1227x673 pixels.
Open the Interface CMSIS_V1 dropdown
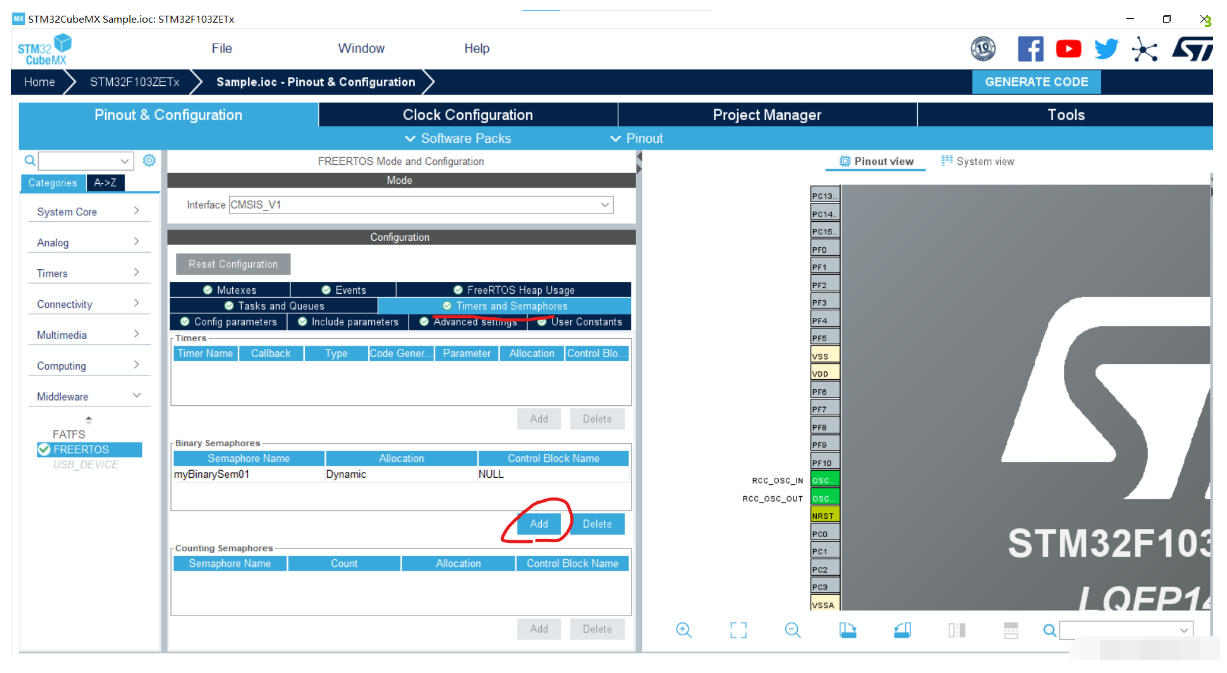coord(421,204)
